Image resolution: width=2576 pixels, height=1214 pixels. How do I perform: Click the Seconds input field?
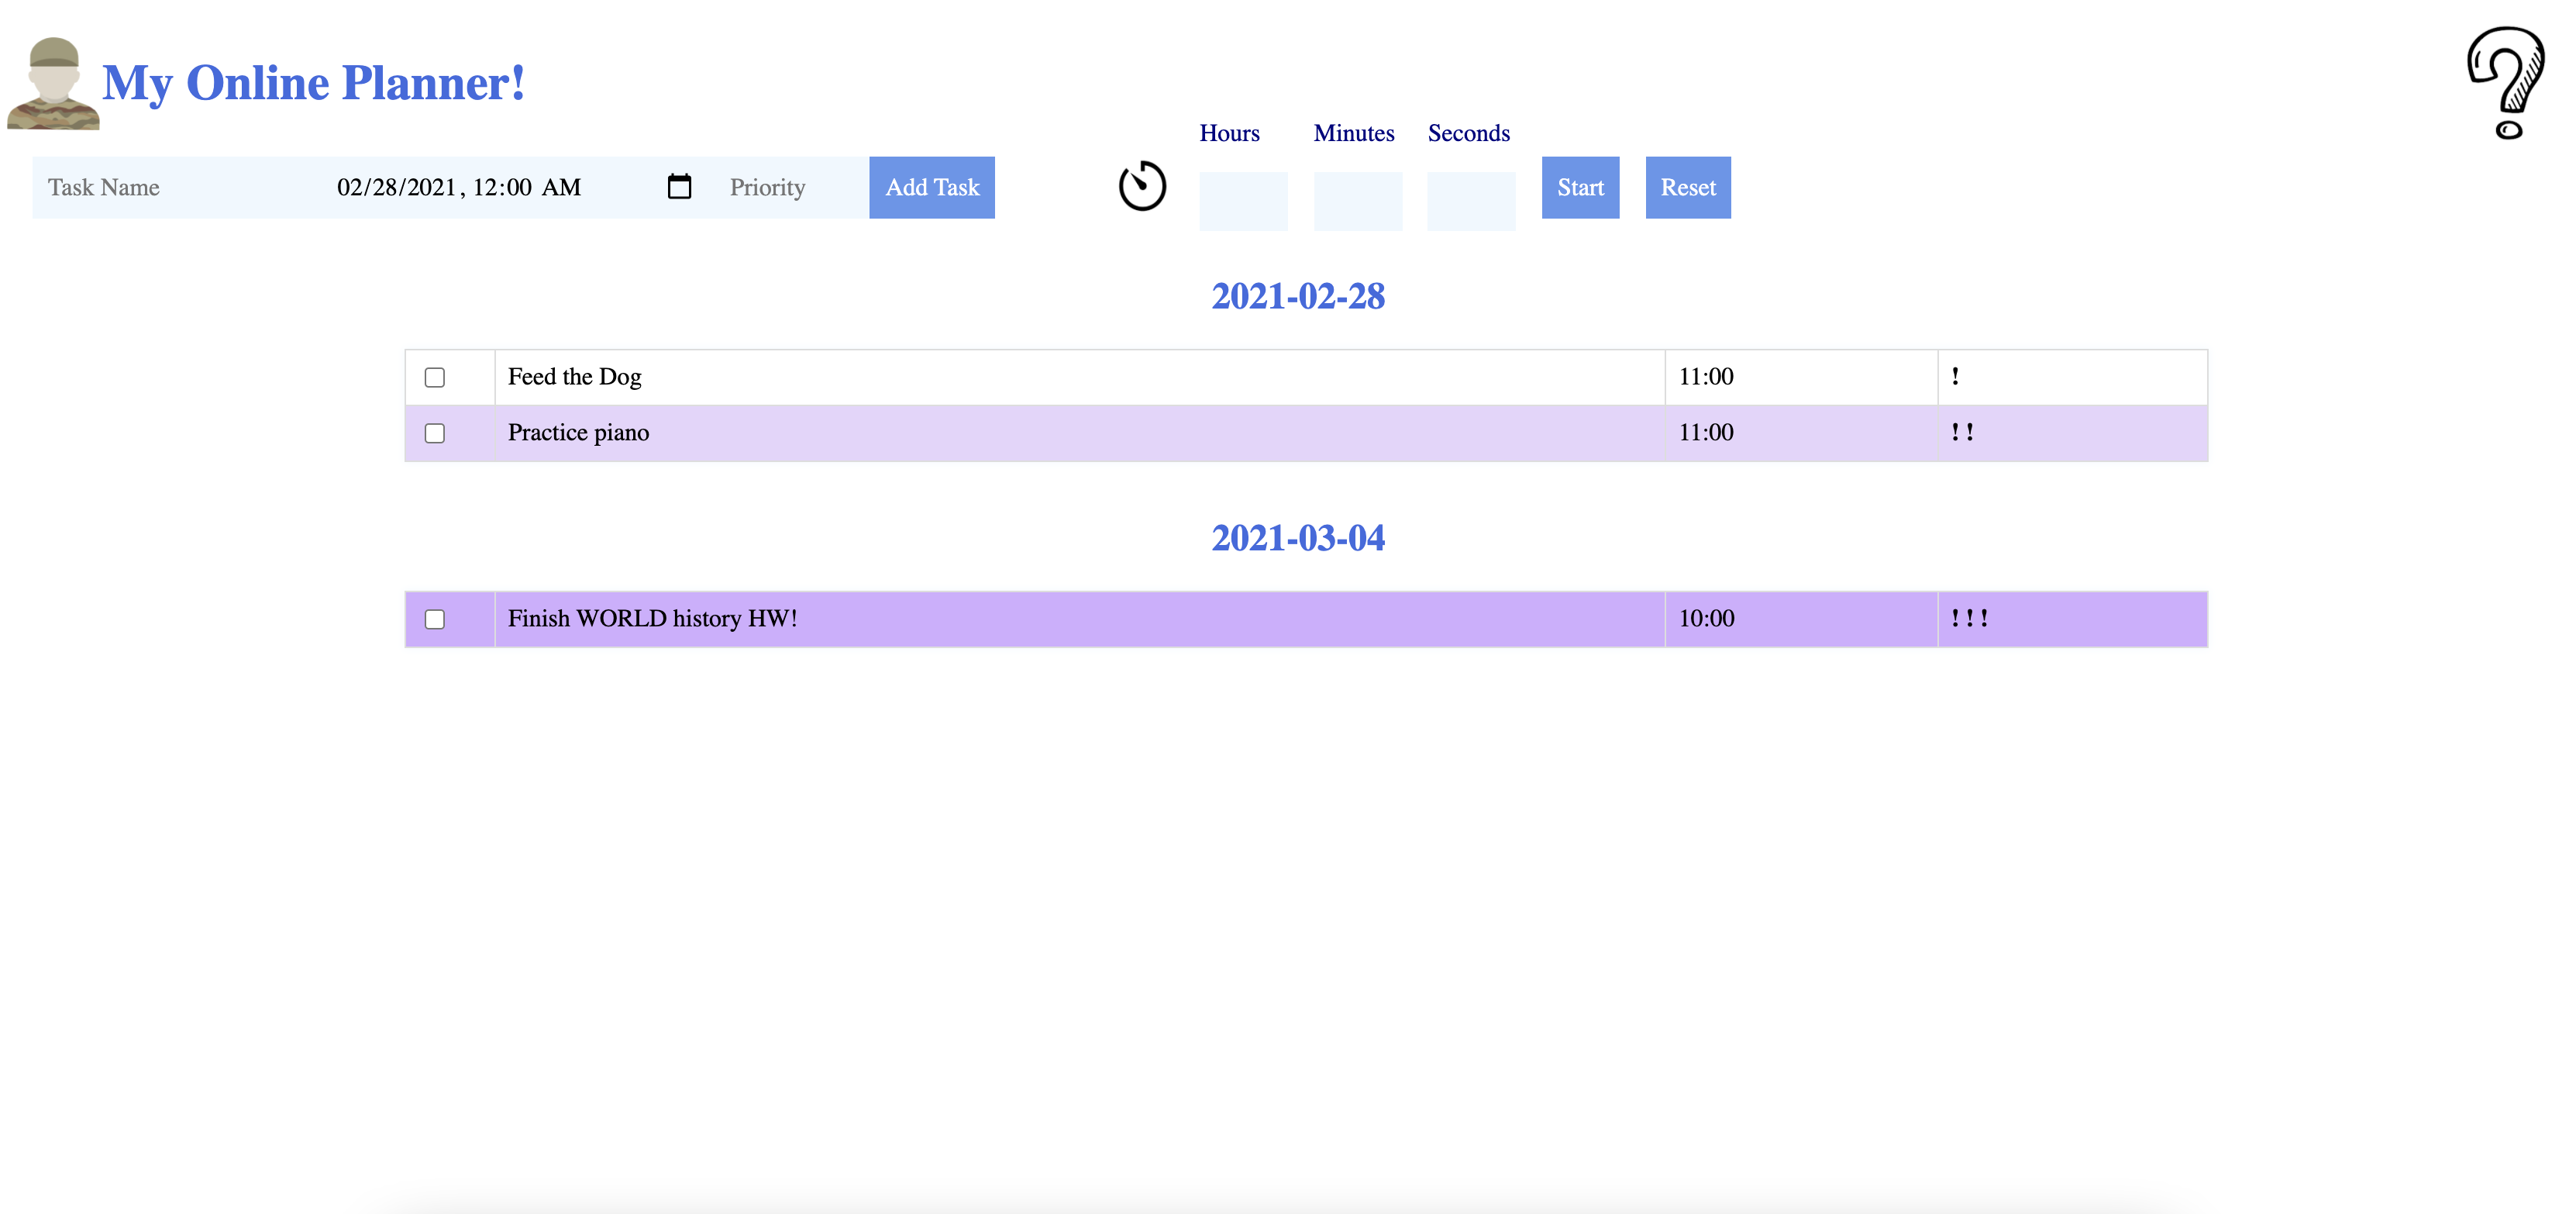tap(1470, 201)
